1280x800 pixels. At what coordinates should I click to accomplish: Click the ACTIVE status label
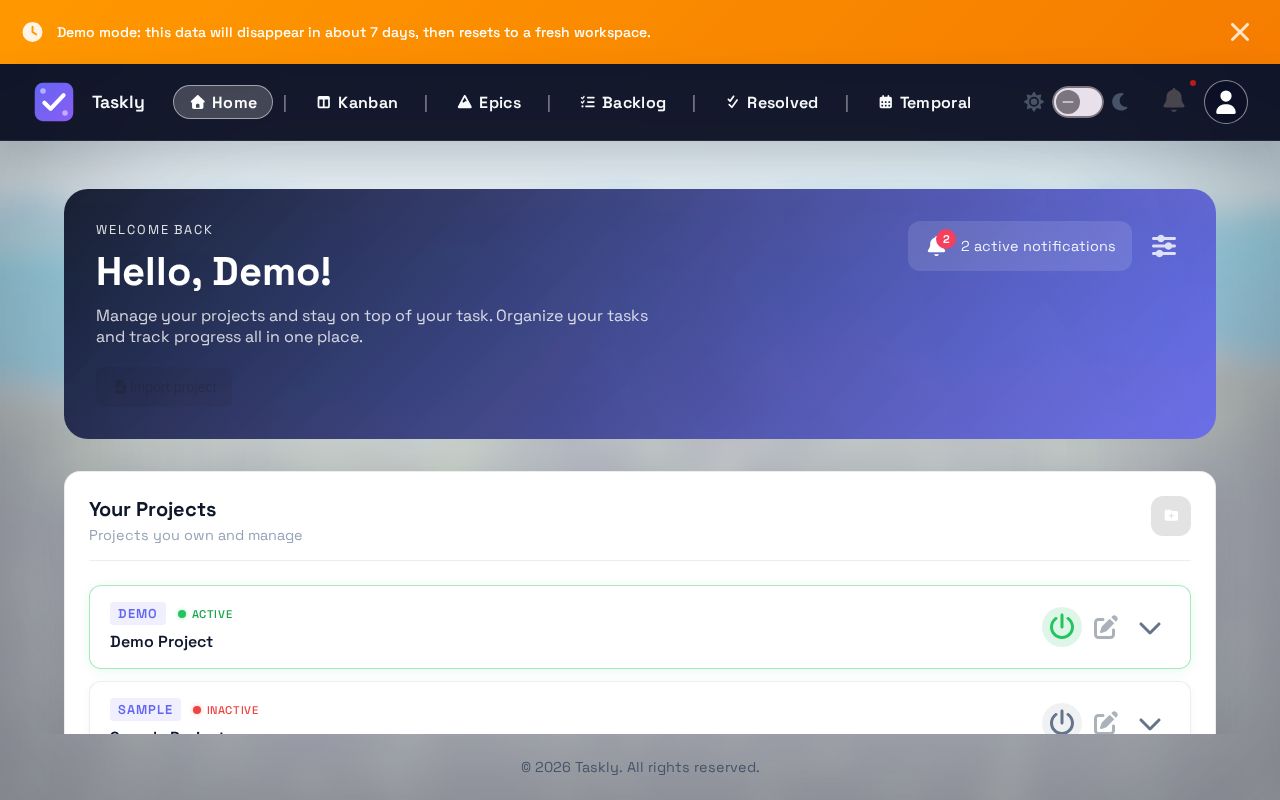click(x=212, y=614)
